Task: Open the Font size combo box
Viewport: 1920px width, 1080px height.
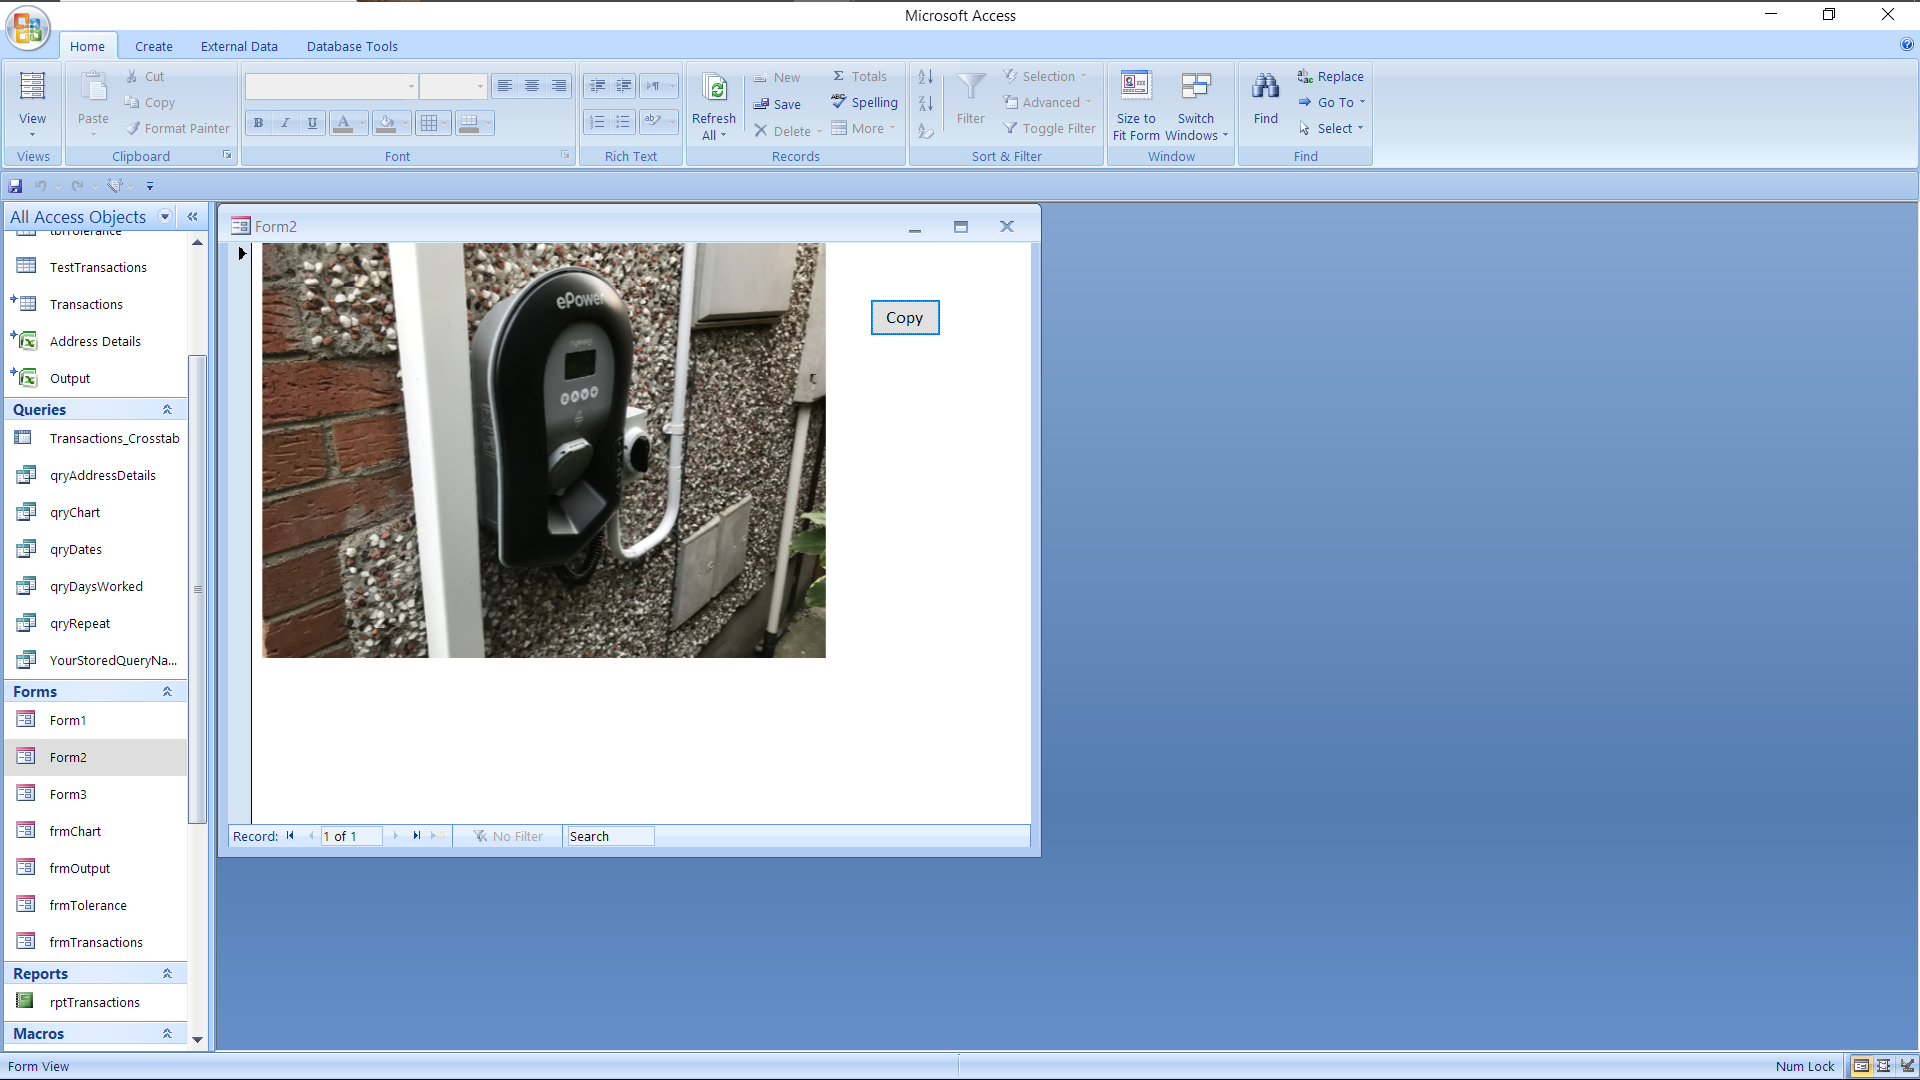Action: pyautogui.click(x=480, y=87)
